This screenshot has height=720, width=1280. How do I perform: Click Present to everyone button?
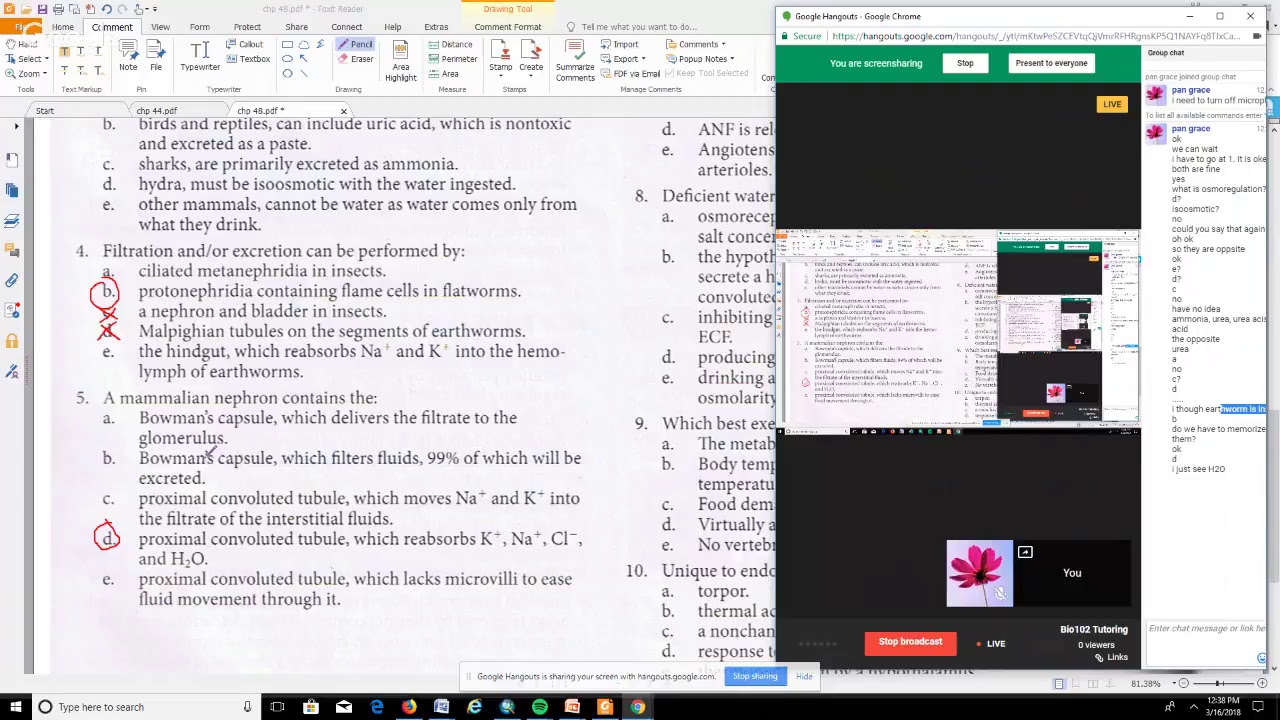coord(1051,63)
